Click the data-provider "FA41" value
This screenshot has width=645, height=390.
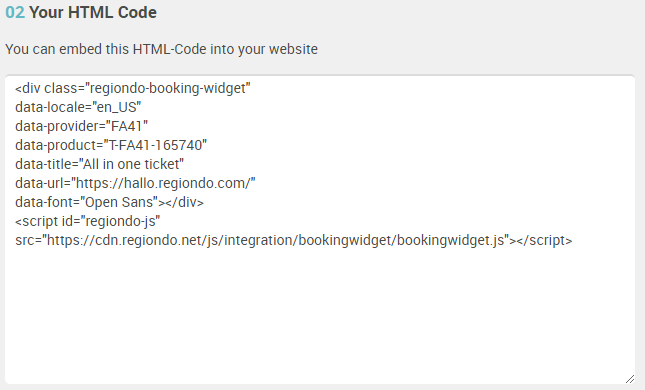pos(129,126)
